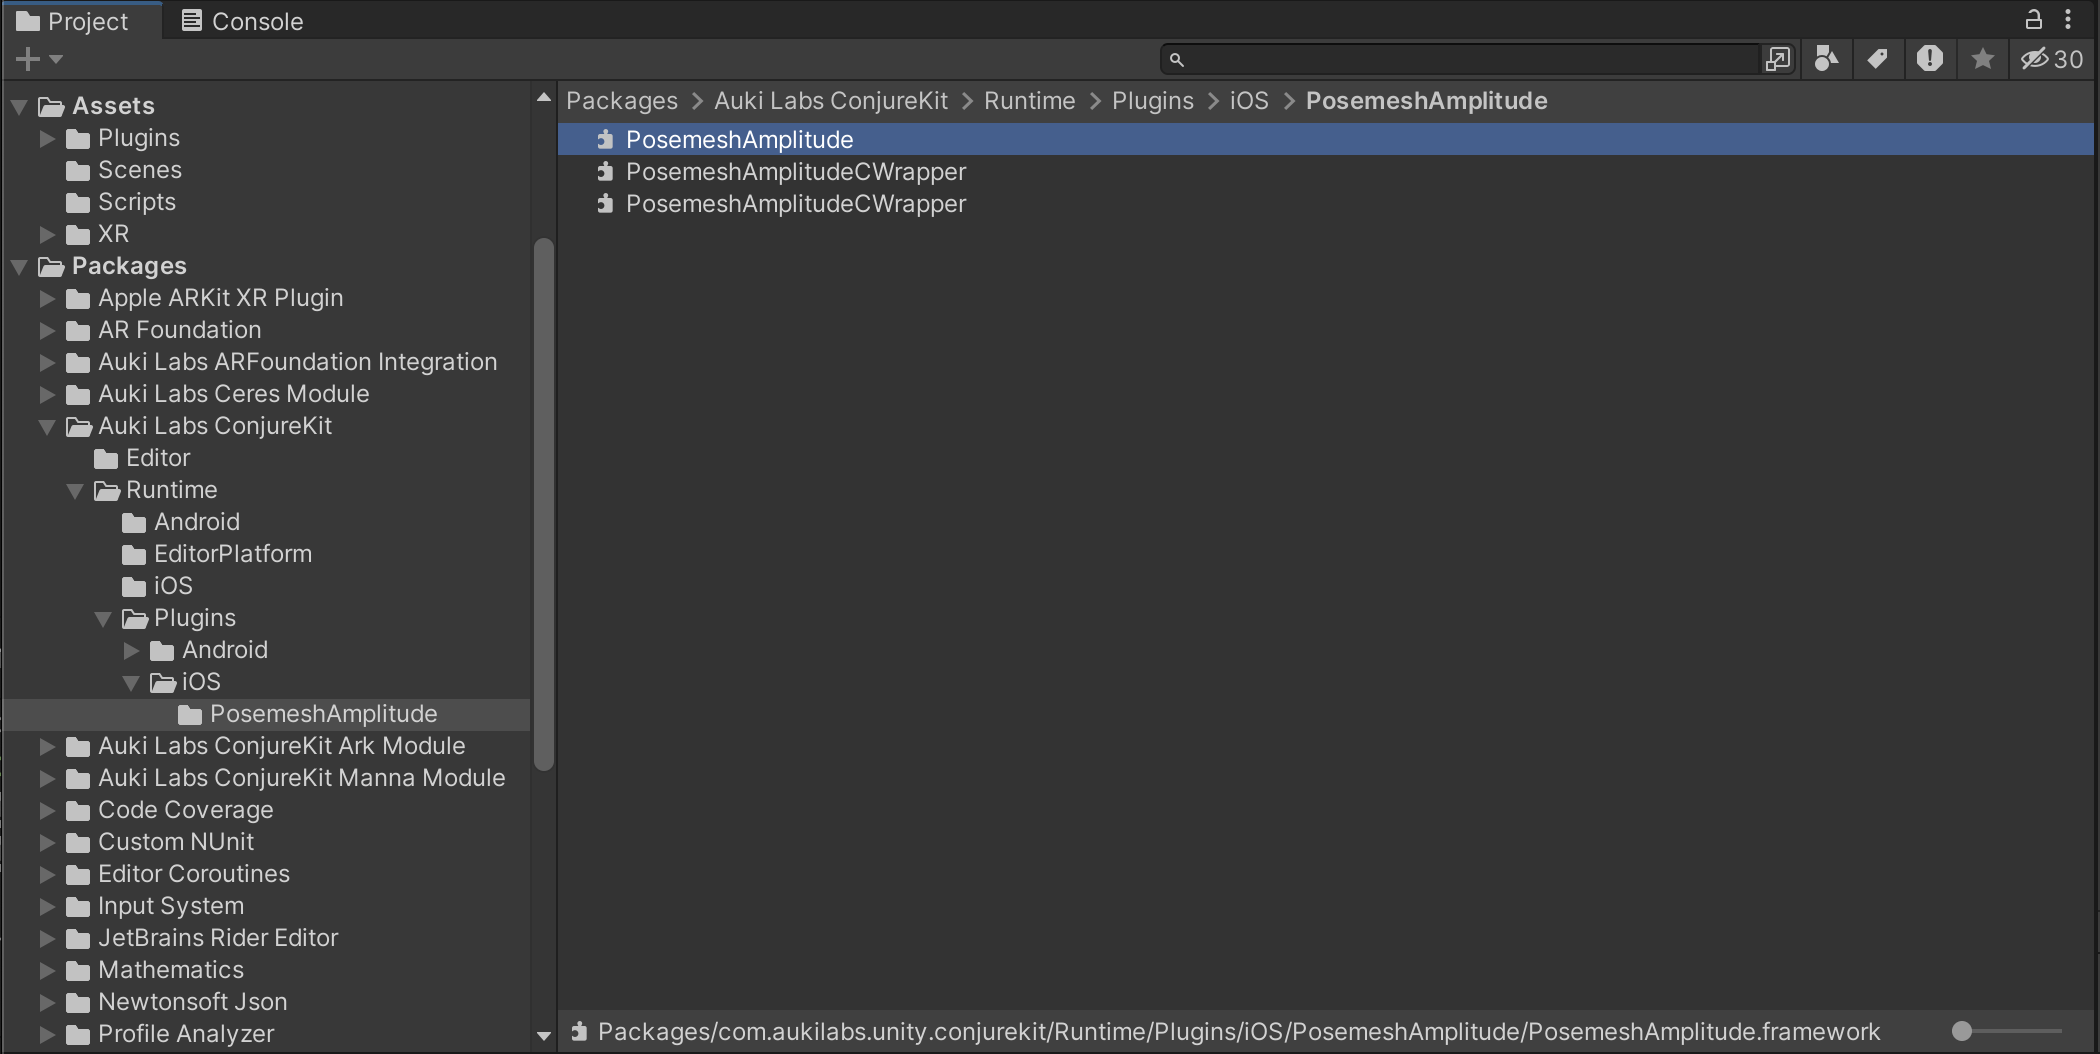Collapse the Auki Labs ConjureKit package arrow

pos(47,427)
